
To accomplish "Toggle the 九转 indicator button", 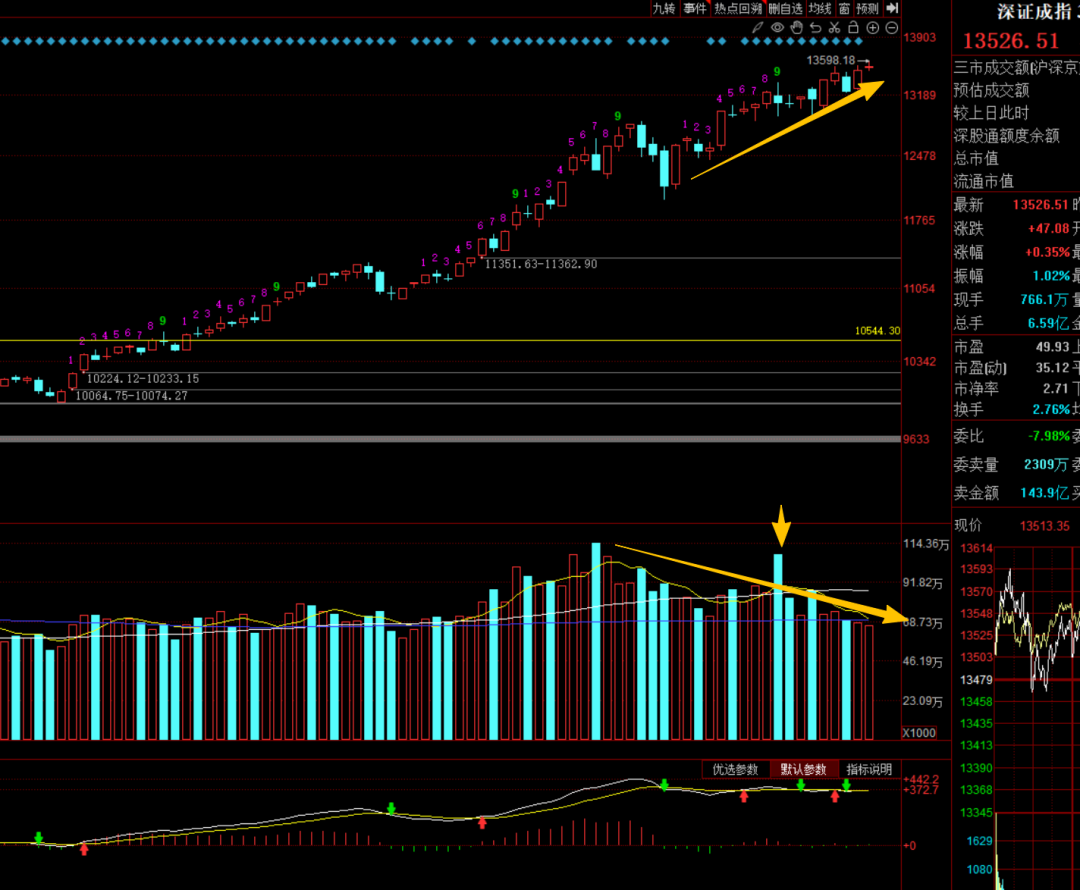I will pyautogui.click(x=664, y=8).
